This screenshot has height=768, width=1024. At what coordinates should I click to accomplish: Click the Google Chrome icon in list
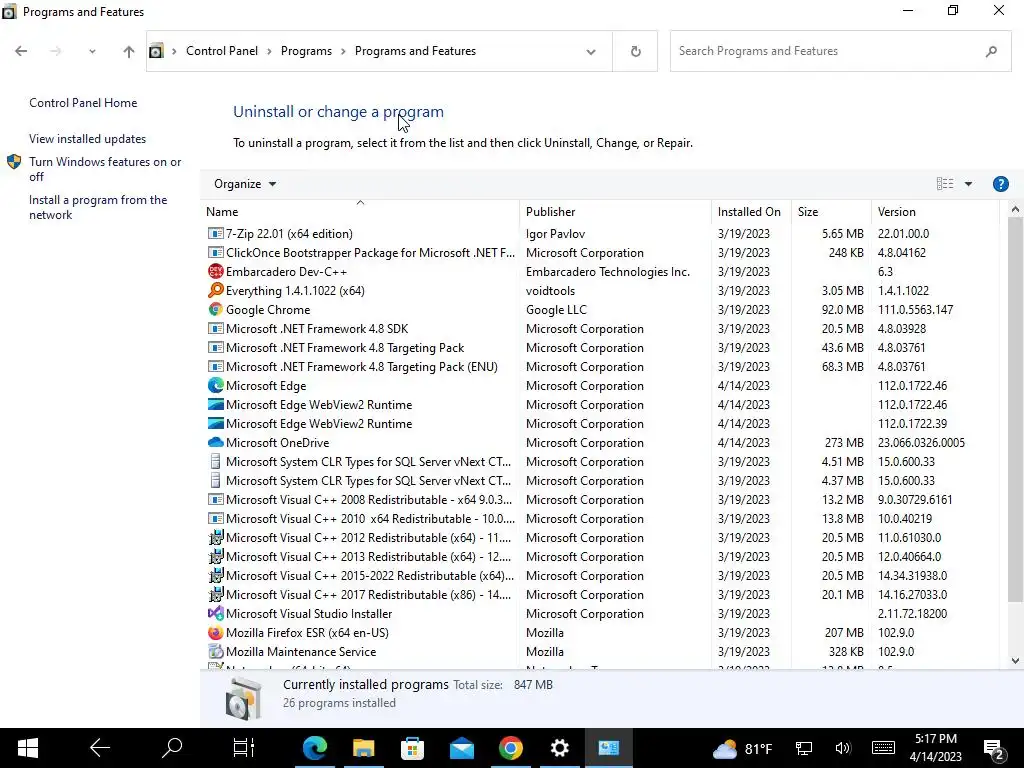click(216, 310)
